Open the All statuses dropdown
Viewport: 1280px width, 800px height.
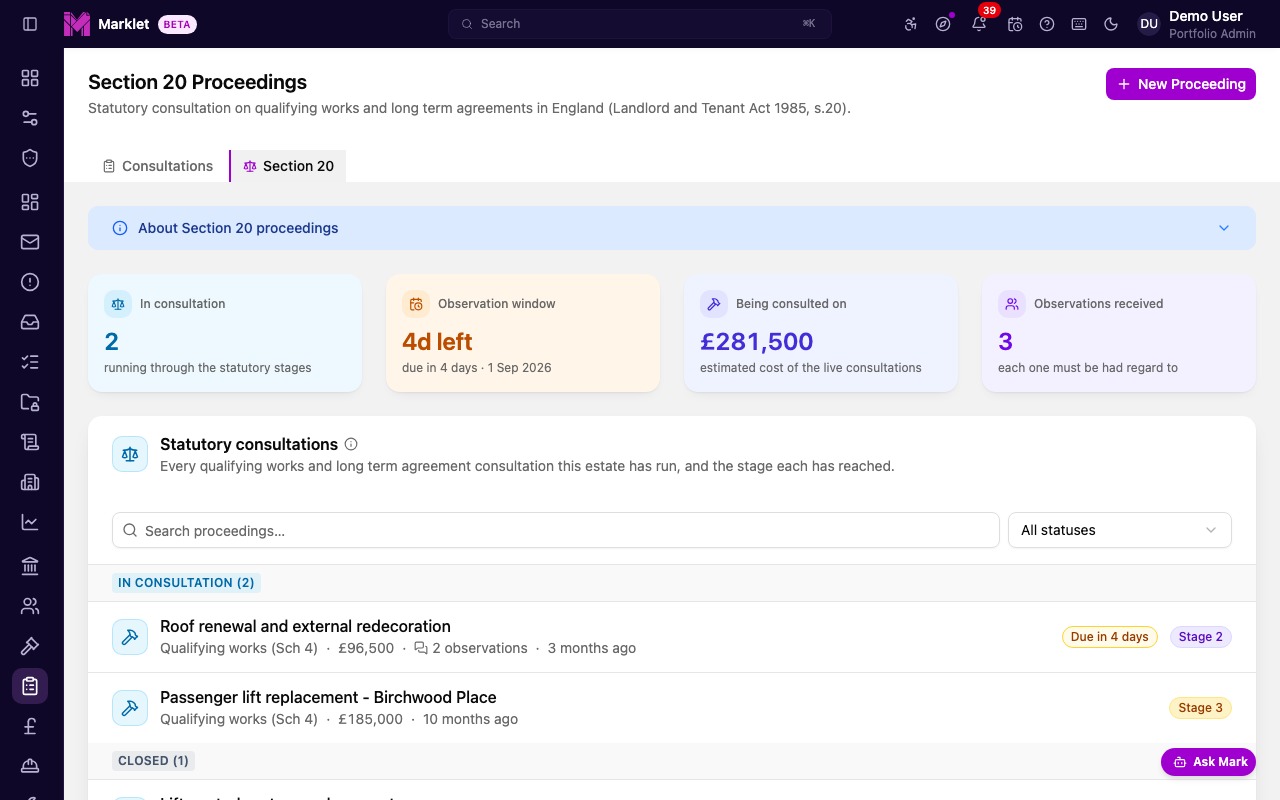tap(1120, 530)
